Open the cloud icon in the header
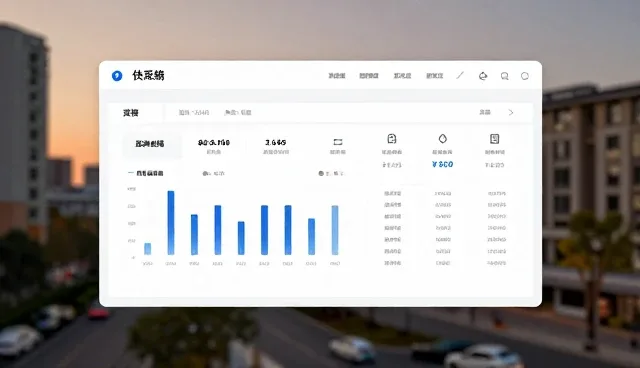 (483, 76)
